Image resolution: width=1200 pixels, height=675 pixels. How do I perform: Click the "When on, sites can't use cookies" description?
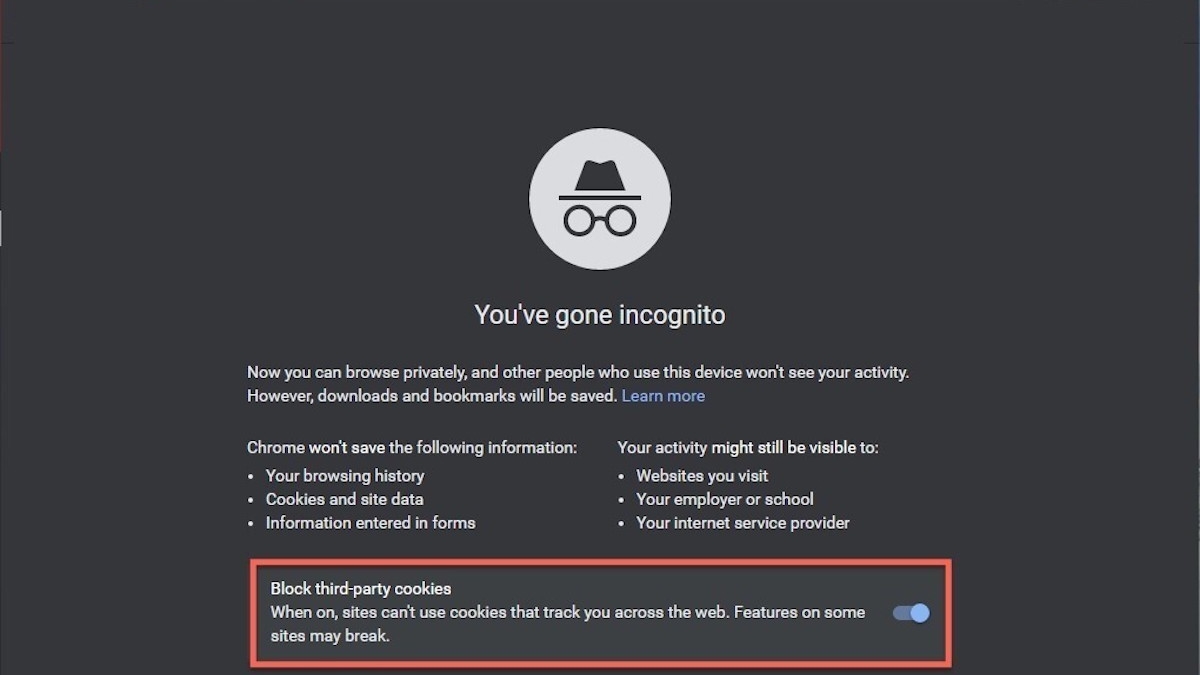click(567, 612)
